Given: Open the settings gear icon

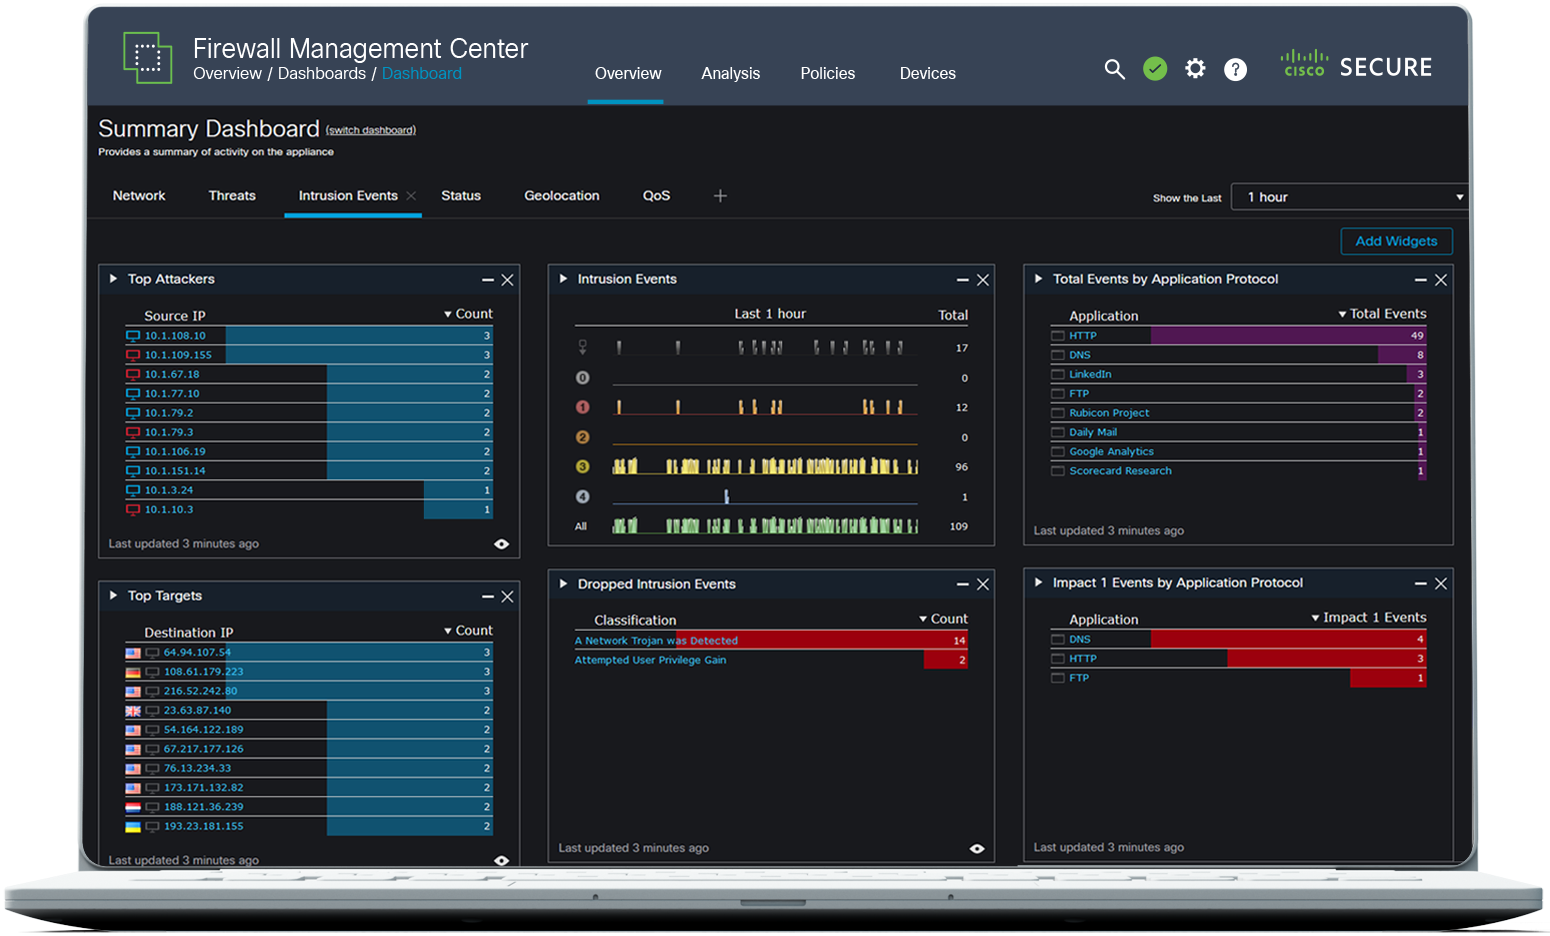Looking at the screenshot, I should click(1195, 69).
